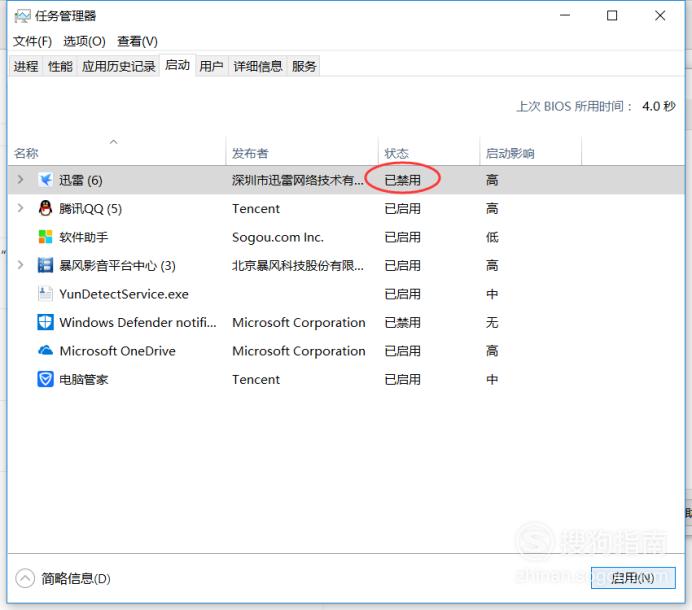The image size is (692, 610).
Task: Click the YunDetectService.exe file icon
Action: (x=45, y=294)
